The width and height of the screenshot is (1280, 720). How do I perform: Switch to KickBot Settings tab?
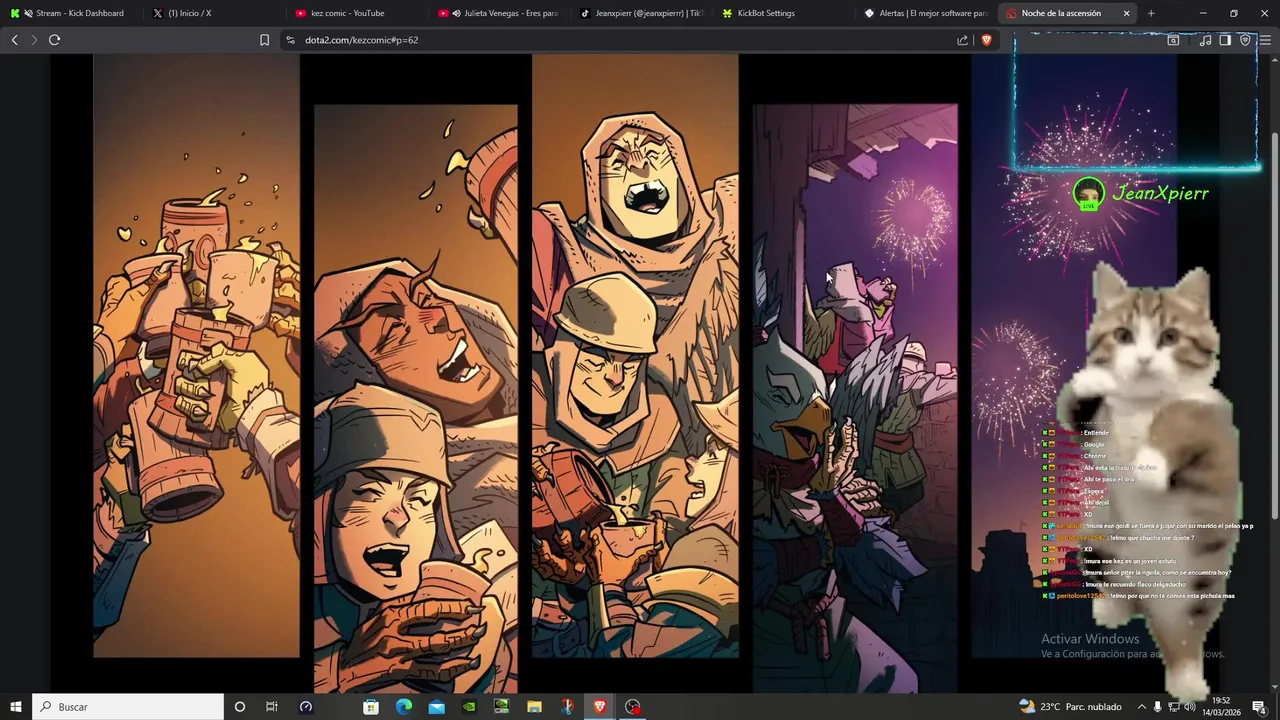787,13
